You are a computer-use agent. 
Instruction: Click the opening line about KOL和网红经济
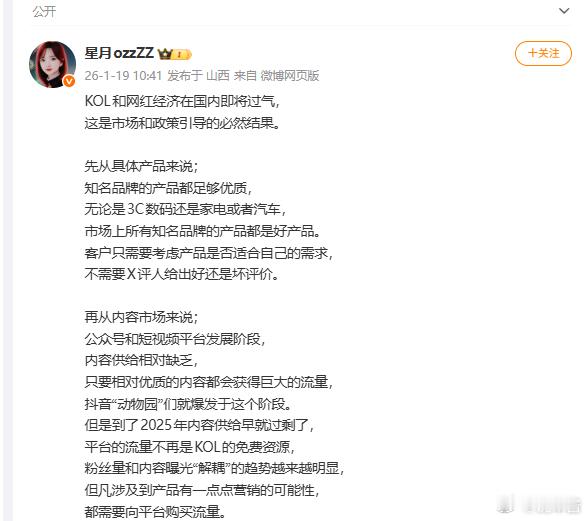[x=182, y=101]
